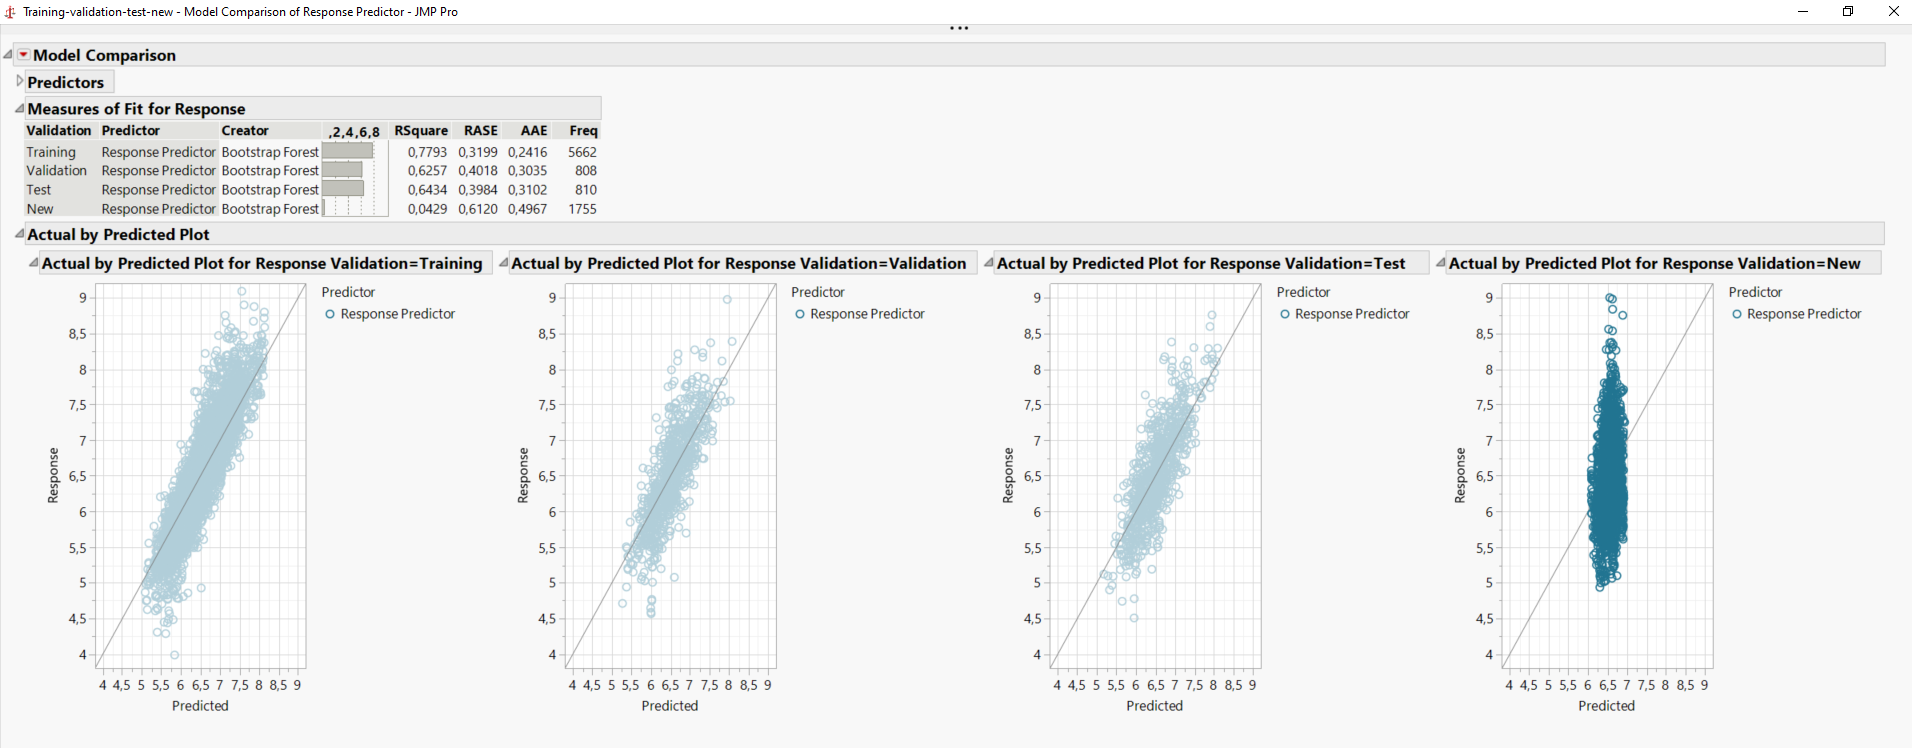Collapse the Model Comparison outline
Viewport: 1912px width, 748px height.
coord(8,55)
